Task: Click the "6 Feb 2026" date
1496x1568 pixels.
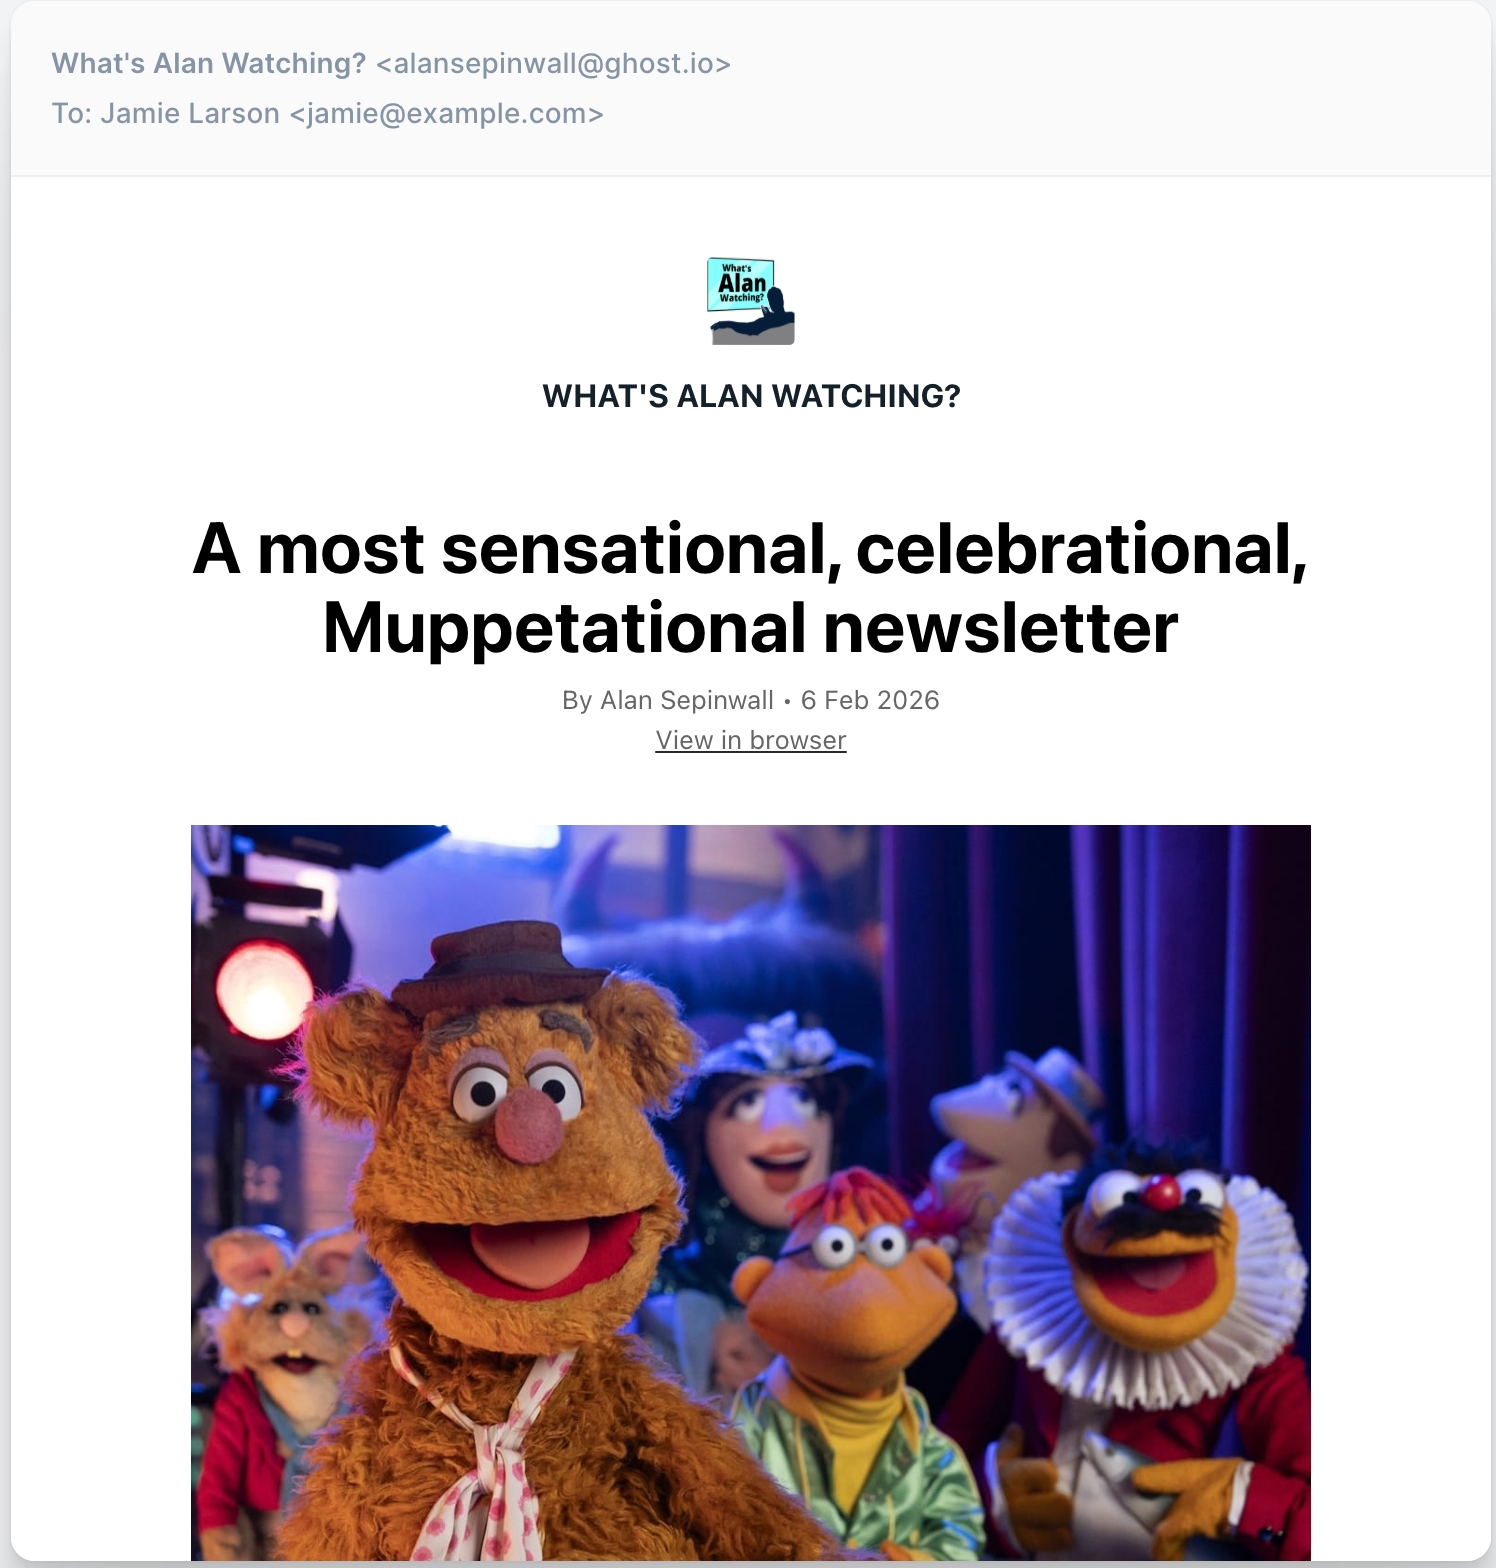Action: pos(869,700)
